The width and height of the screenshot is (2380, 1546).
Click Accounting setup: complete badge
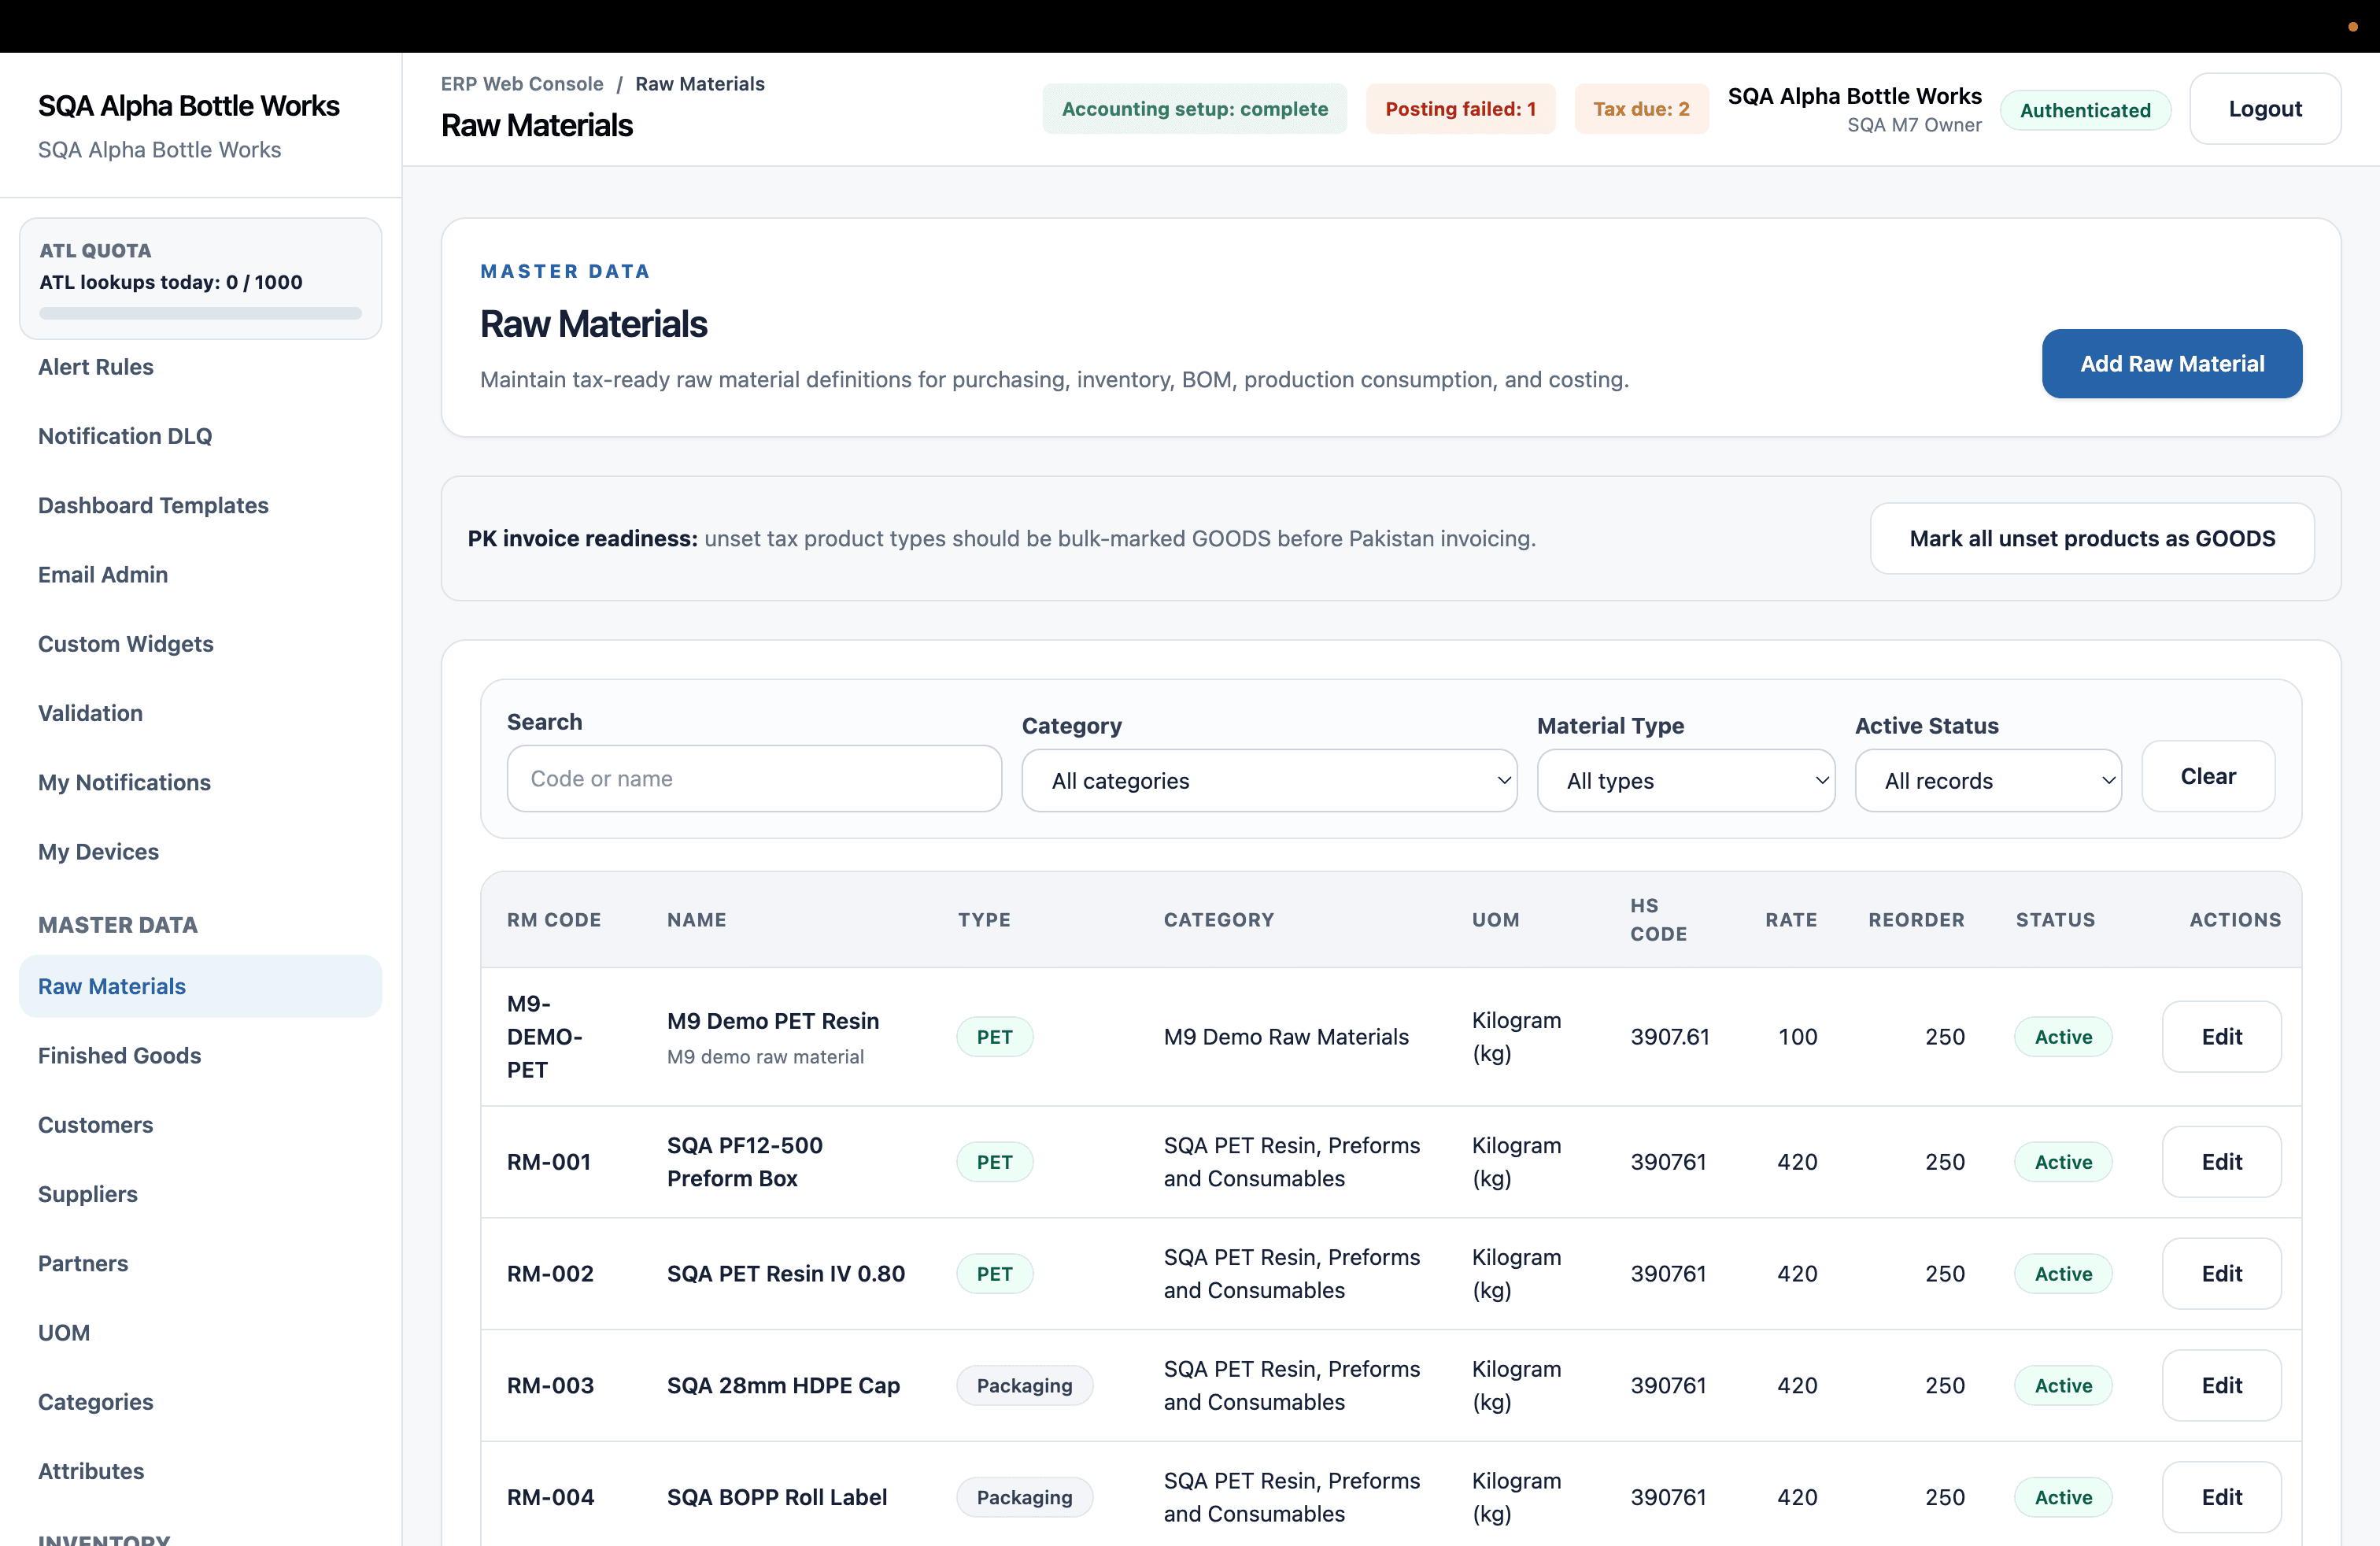[1194, 109]
